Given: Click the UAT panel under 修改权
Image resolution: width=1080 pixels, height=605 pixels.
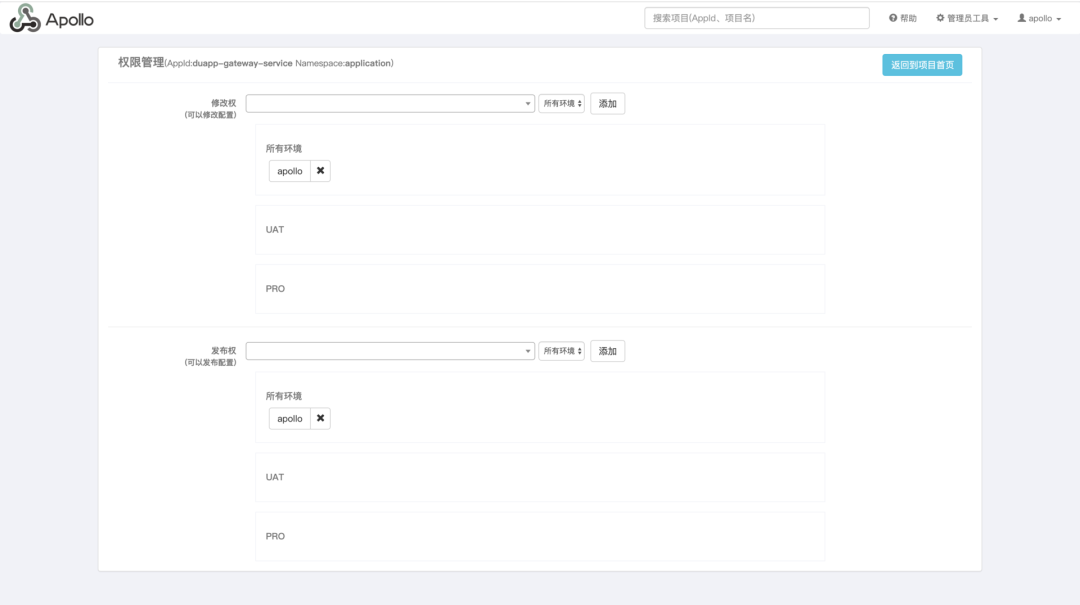Looking at the screenshot, I should [x=540, y=229].
